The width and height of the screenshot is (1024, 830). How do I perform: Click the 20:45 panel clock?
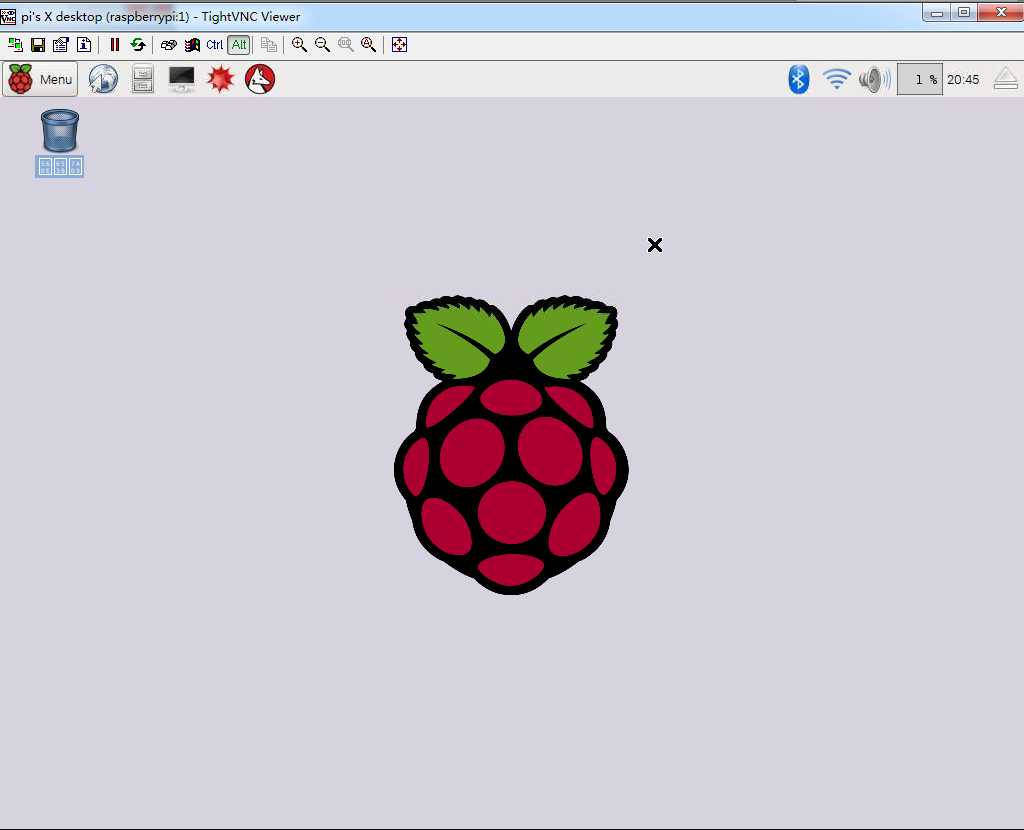tap(963, 80)
